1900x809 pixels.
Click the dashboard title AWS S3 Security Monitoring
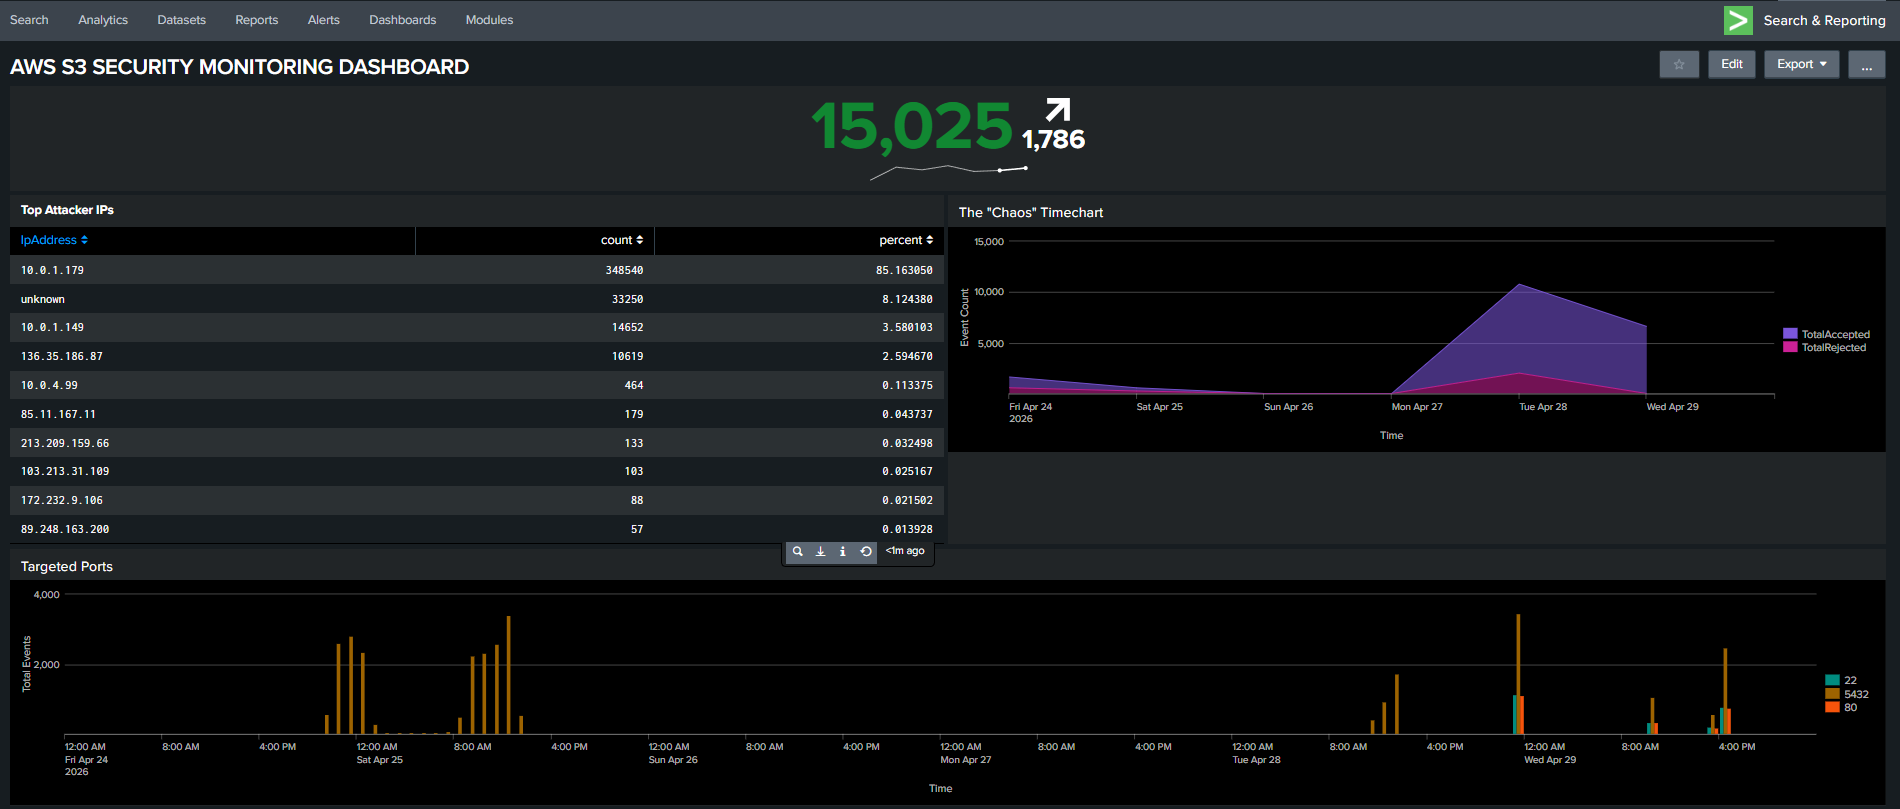coord(239,67)
